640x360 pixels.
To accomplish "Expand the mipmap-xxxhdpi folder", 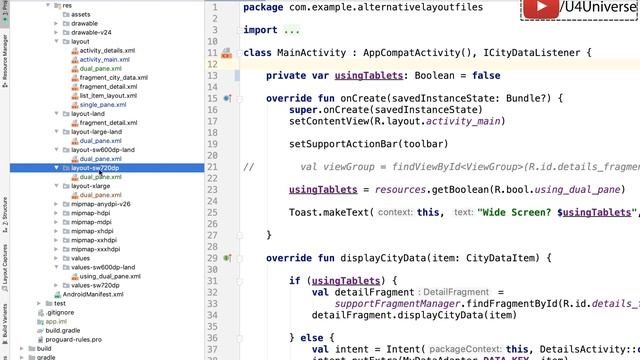I will click(56, 249).
